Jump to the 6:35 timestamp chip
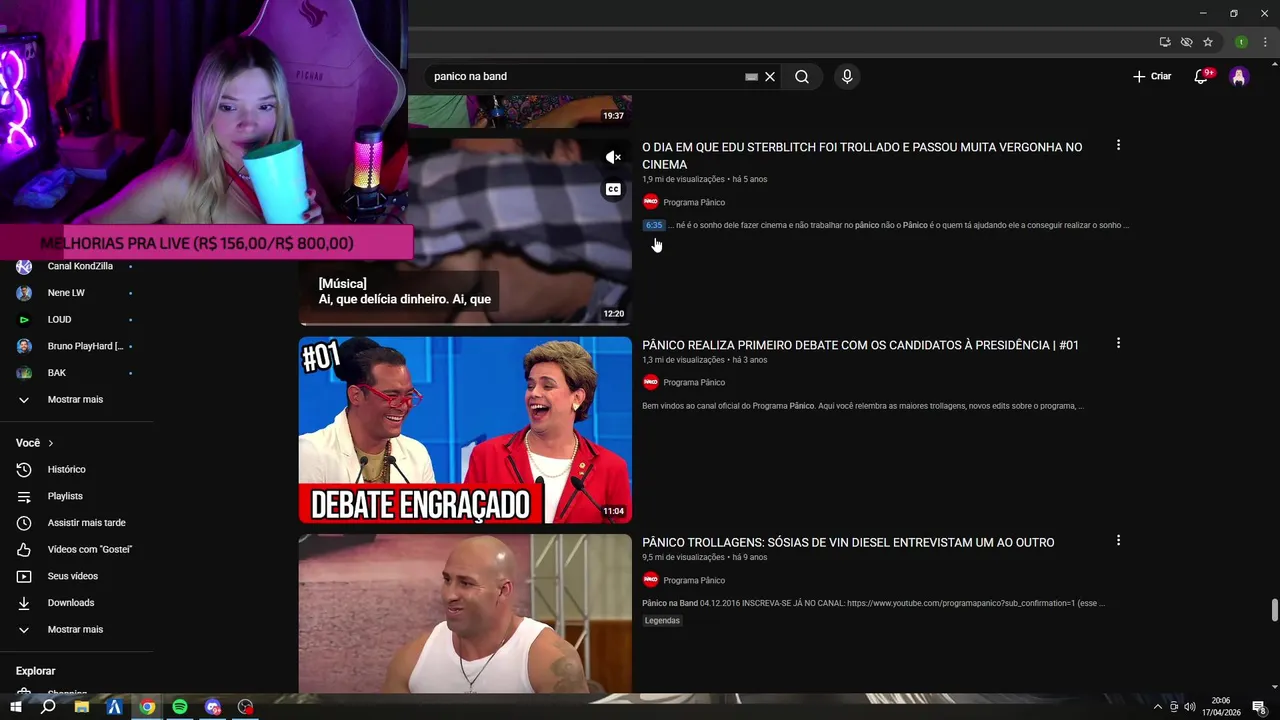The image size is (1280, 720). click(654, 225)
